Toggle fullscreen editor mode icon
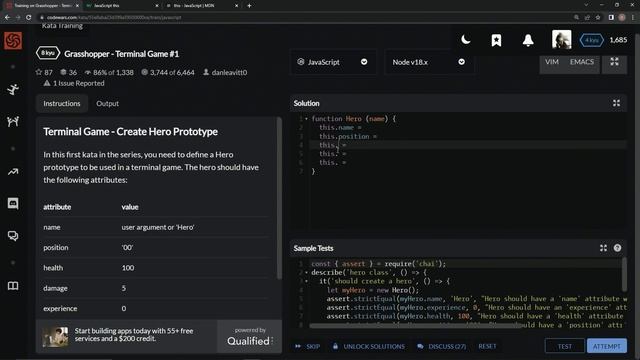The image size is (640, 360). [614, 62]
